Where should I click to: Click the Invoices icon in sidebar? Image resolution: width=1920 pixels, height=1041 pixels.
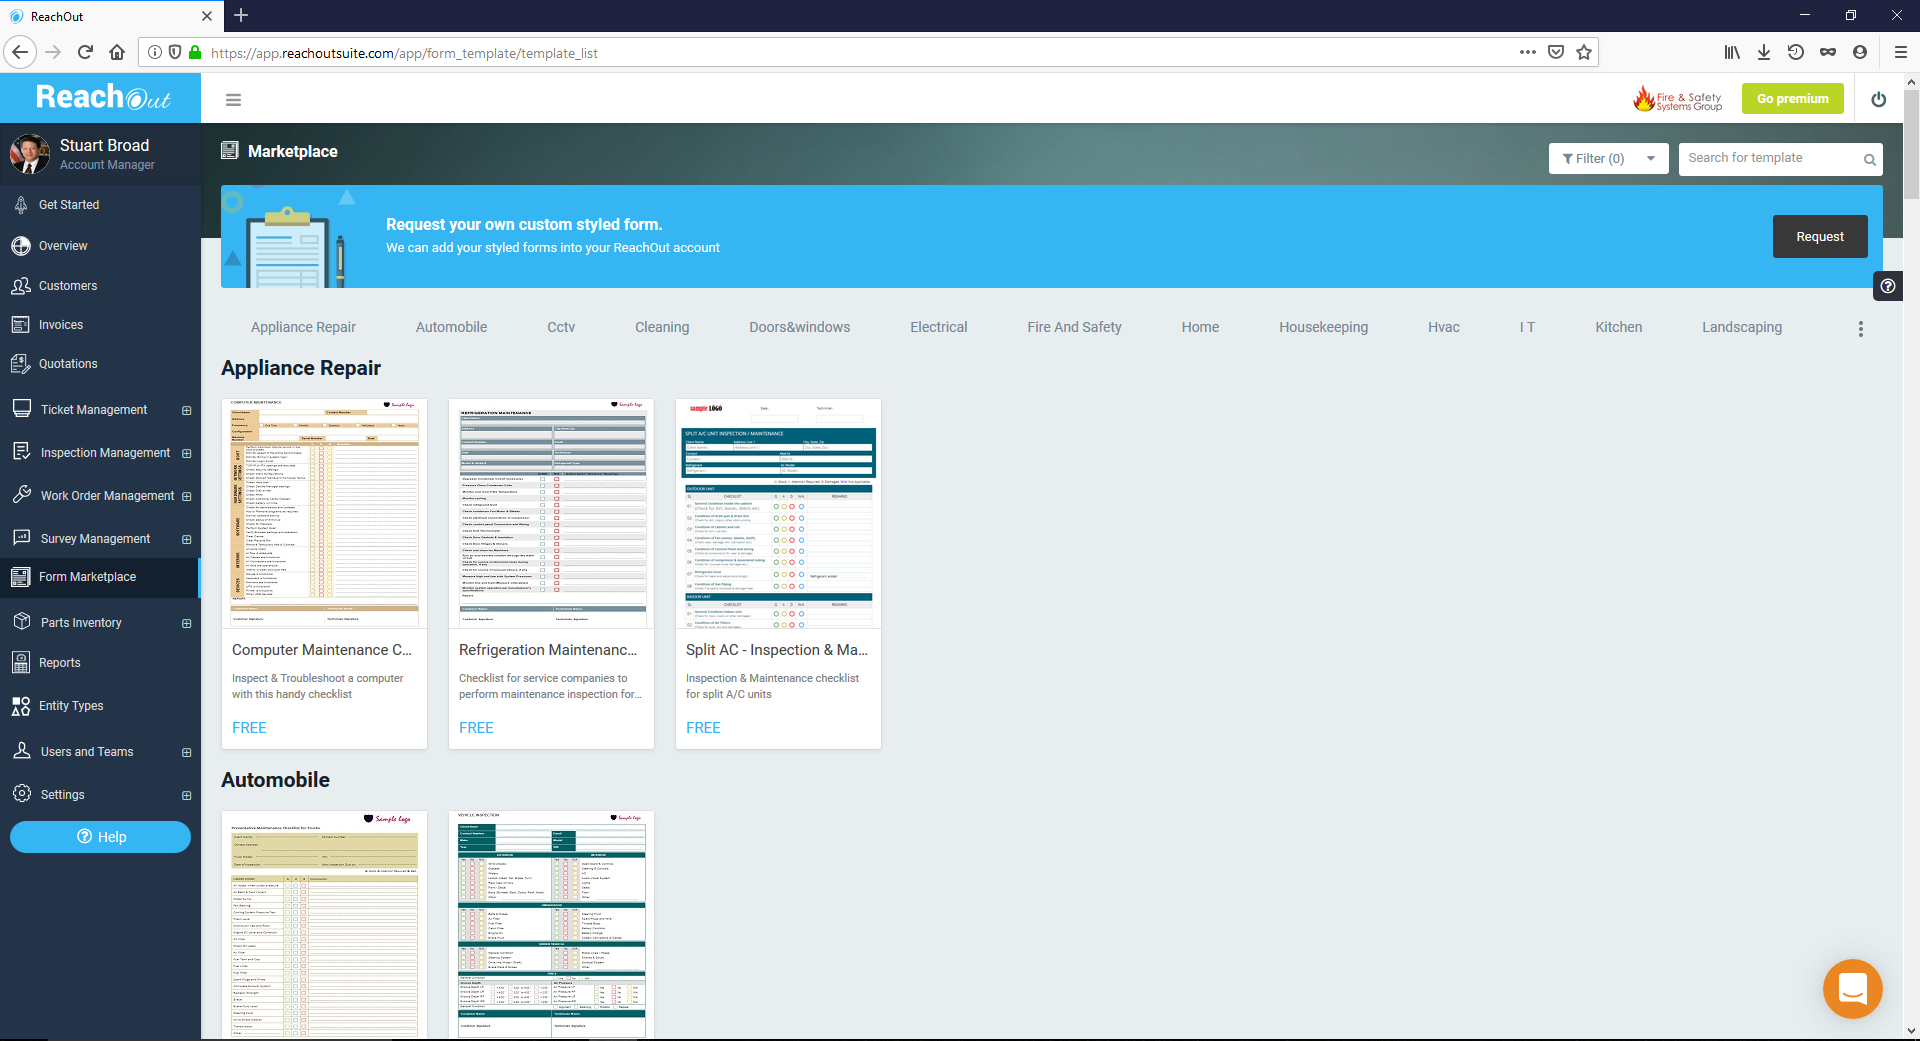click(21, 324)
